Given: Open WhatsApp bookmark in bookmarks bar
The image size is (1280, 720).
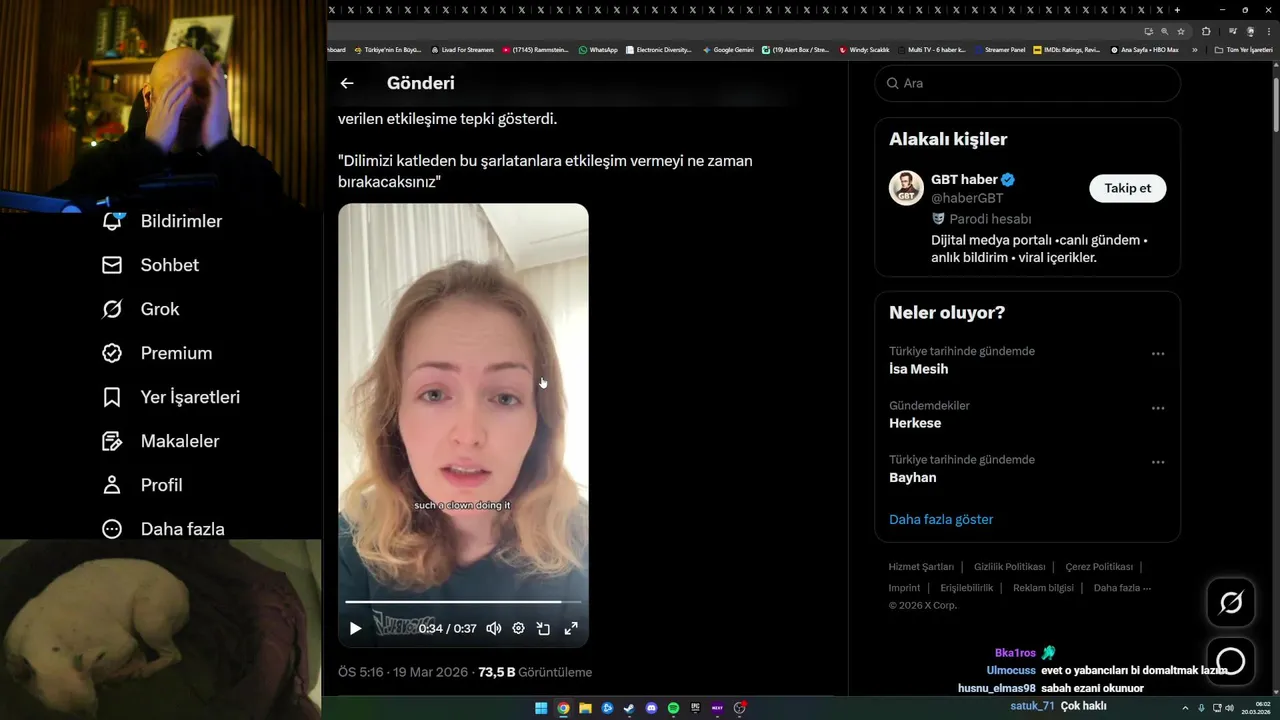Looking at the screenshot, I should [598, 49].
